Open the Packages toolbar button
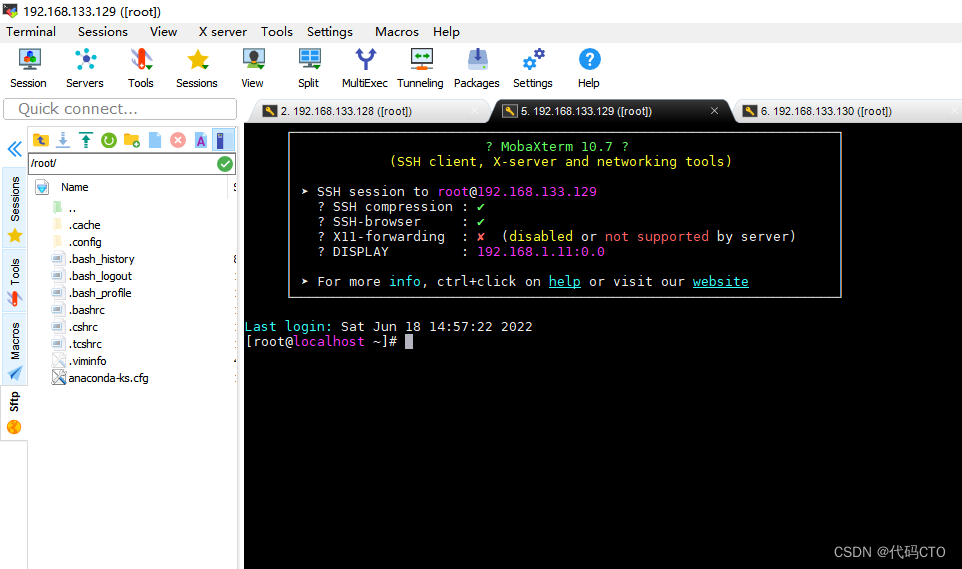Viewport: 962px width, 569px height. coord(477,68)
